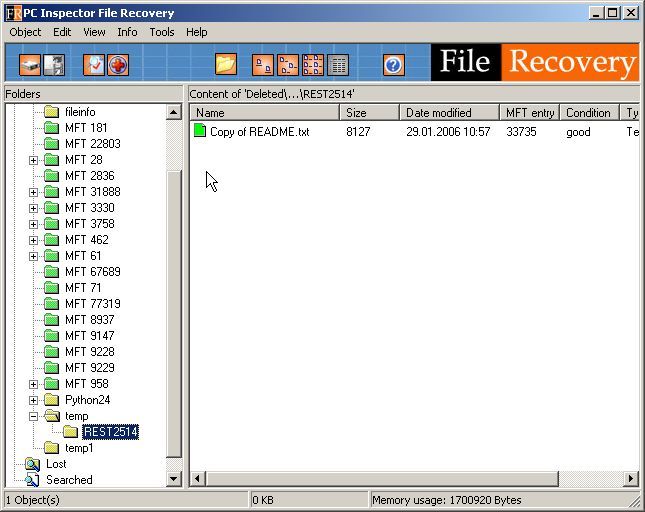This screenshot has height=512, width=645.
Task: Open the Tools menu
Action: click(x=162, y=32)
